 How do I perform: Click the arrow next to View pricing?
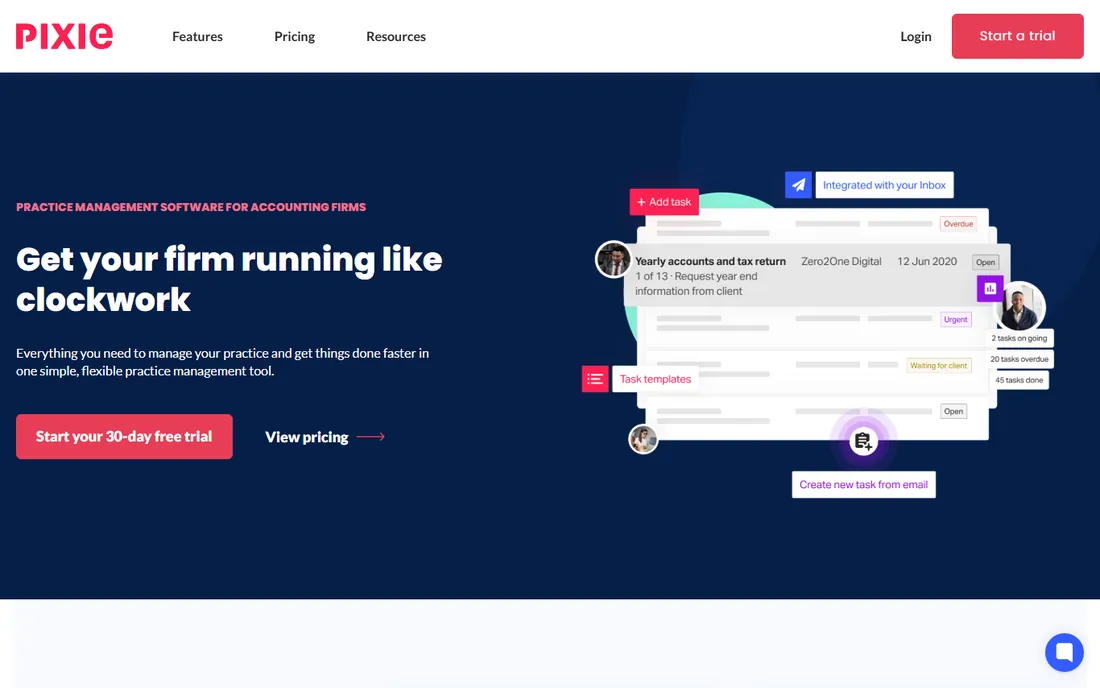click(x=370, y=437)
